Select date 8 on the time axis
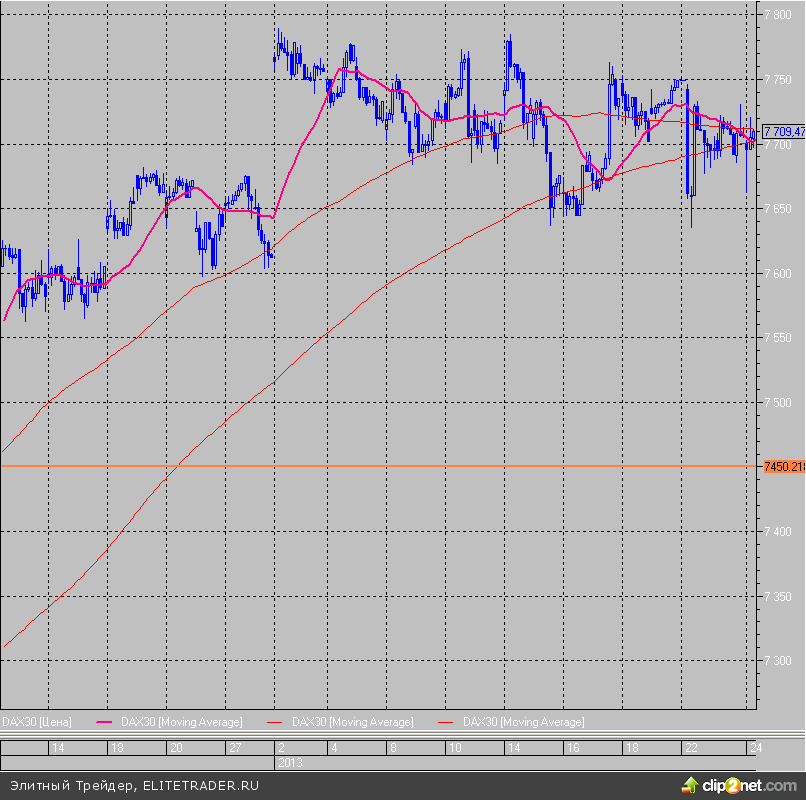 coord(394,748)
